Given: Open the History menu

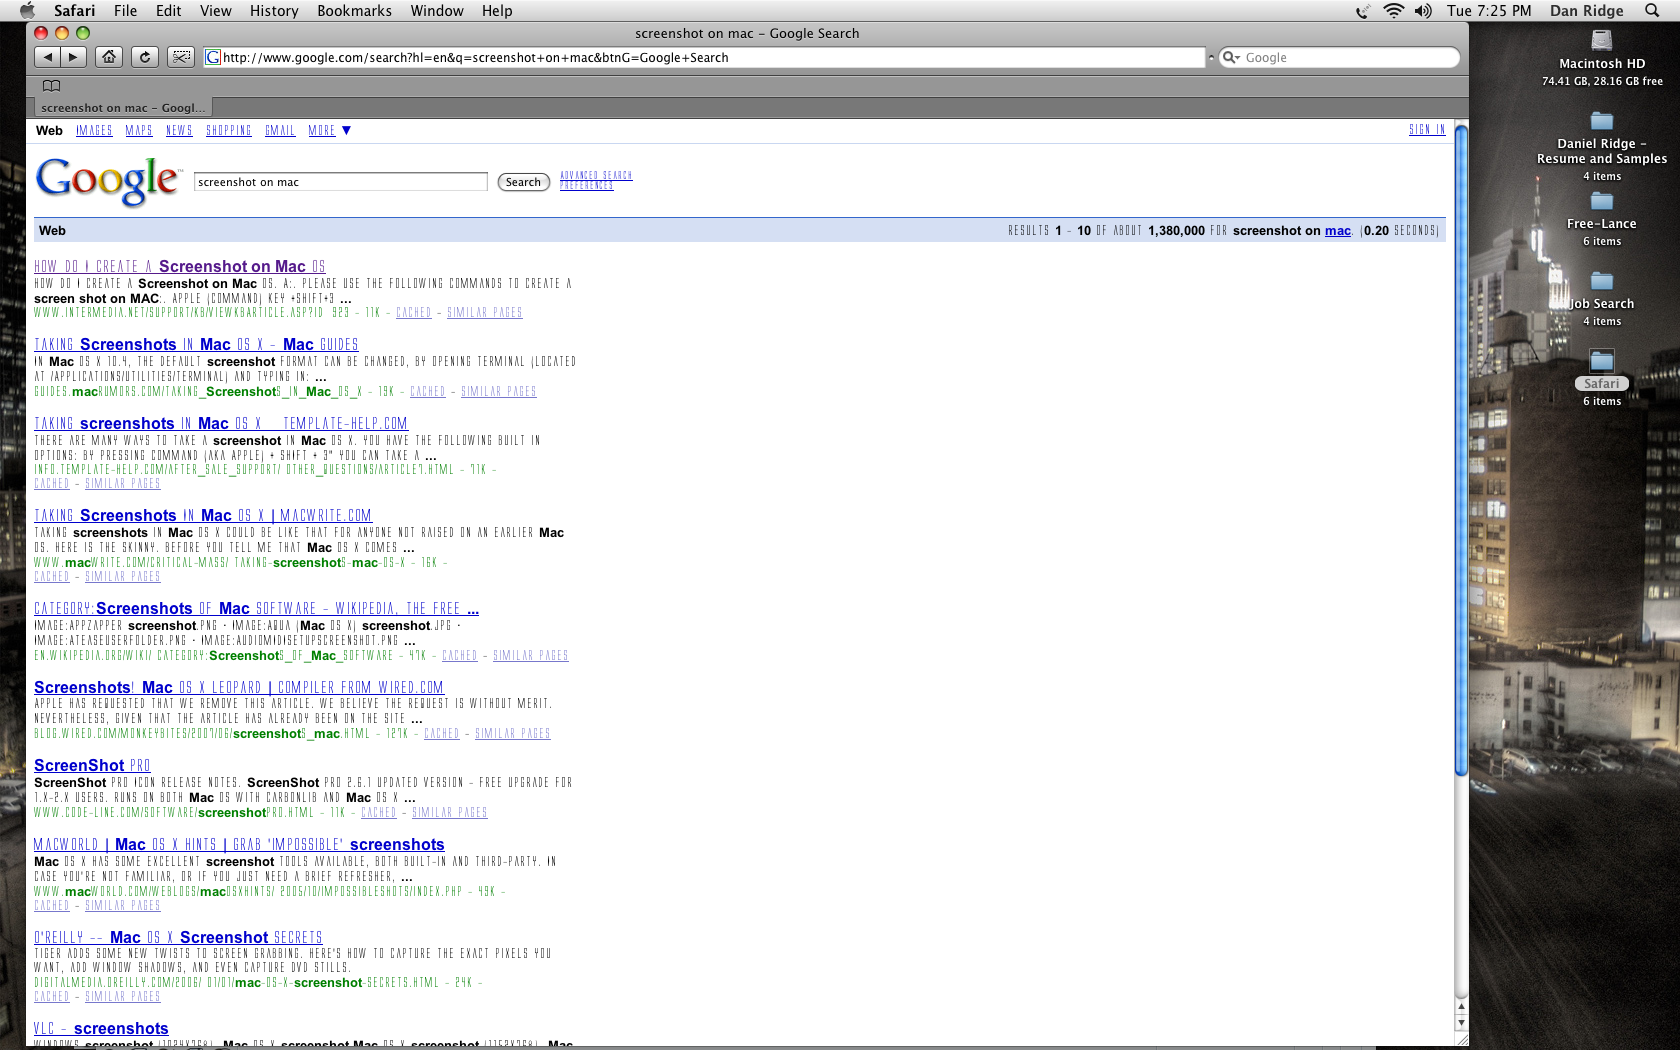Looking at the screenshot, I should click(x=273, y=11).
